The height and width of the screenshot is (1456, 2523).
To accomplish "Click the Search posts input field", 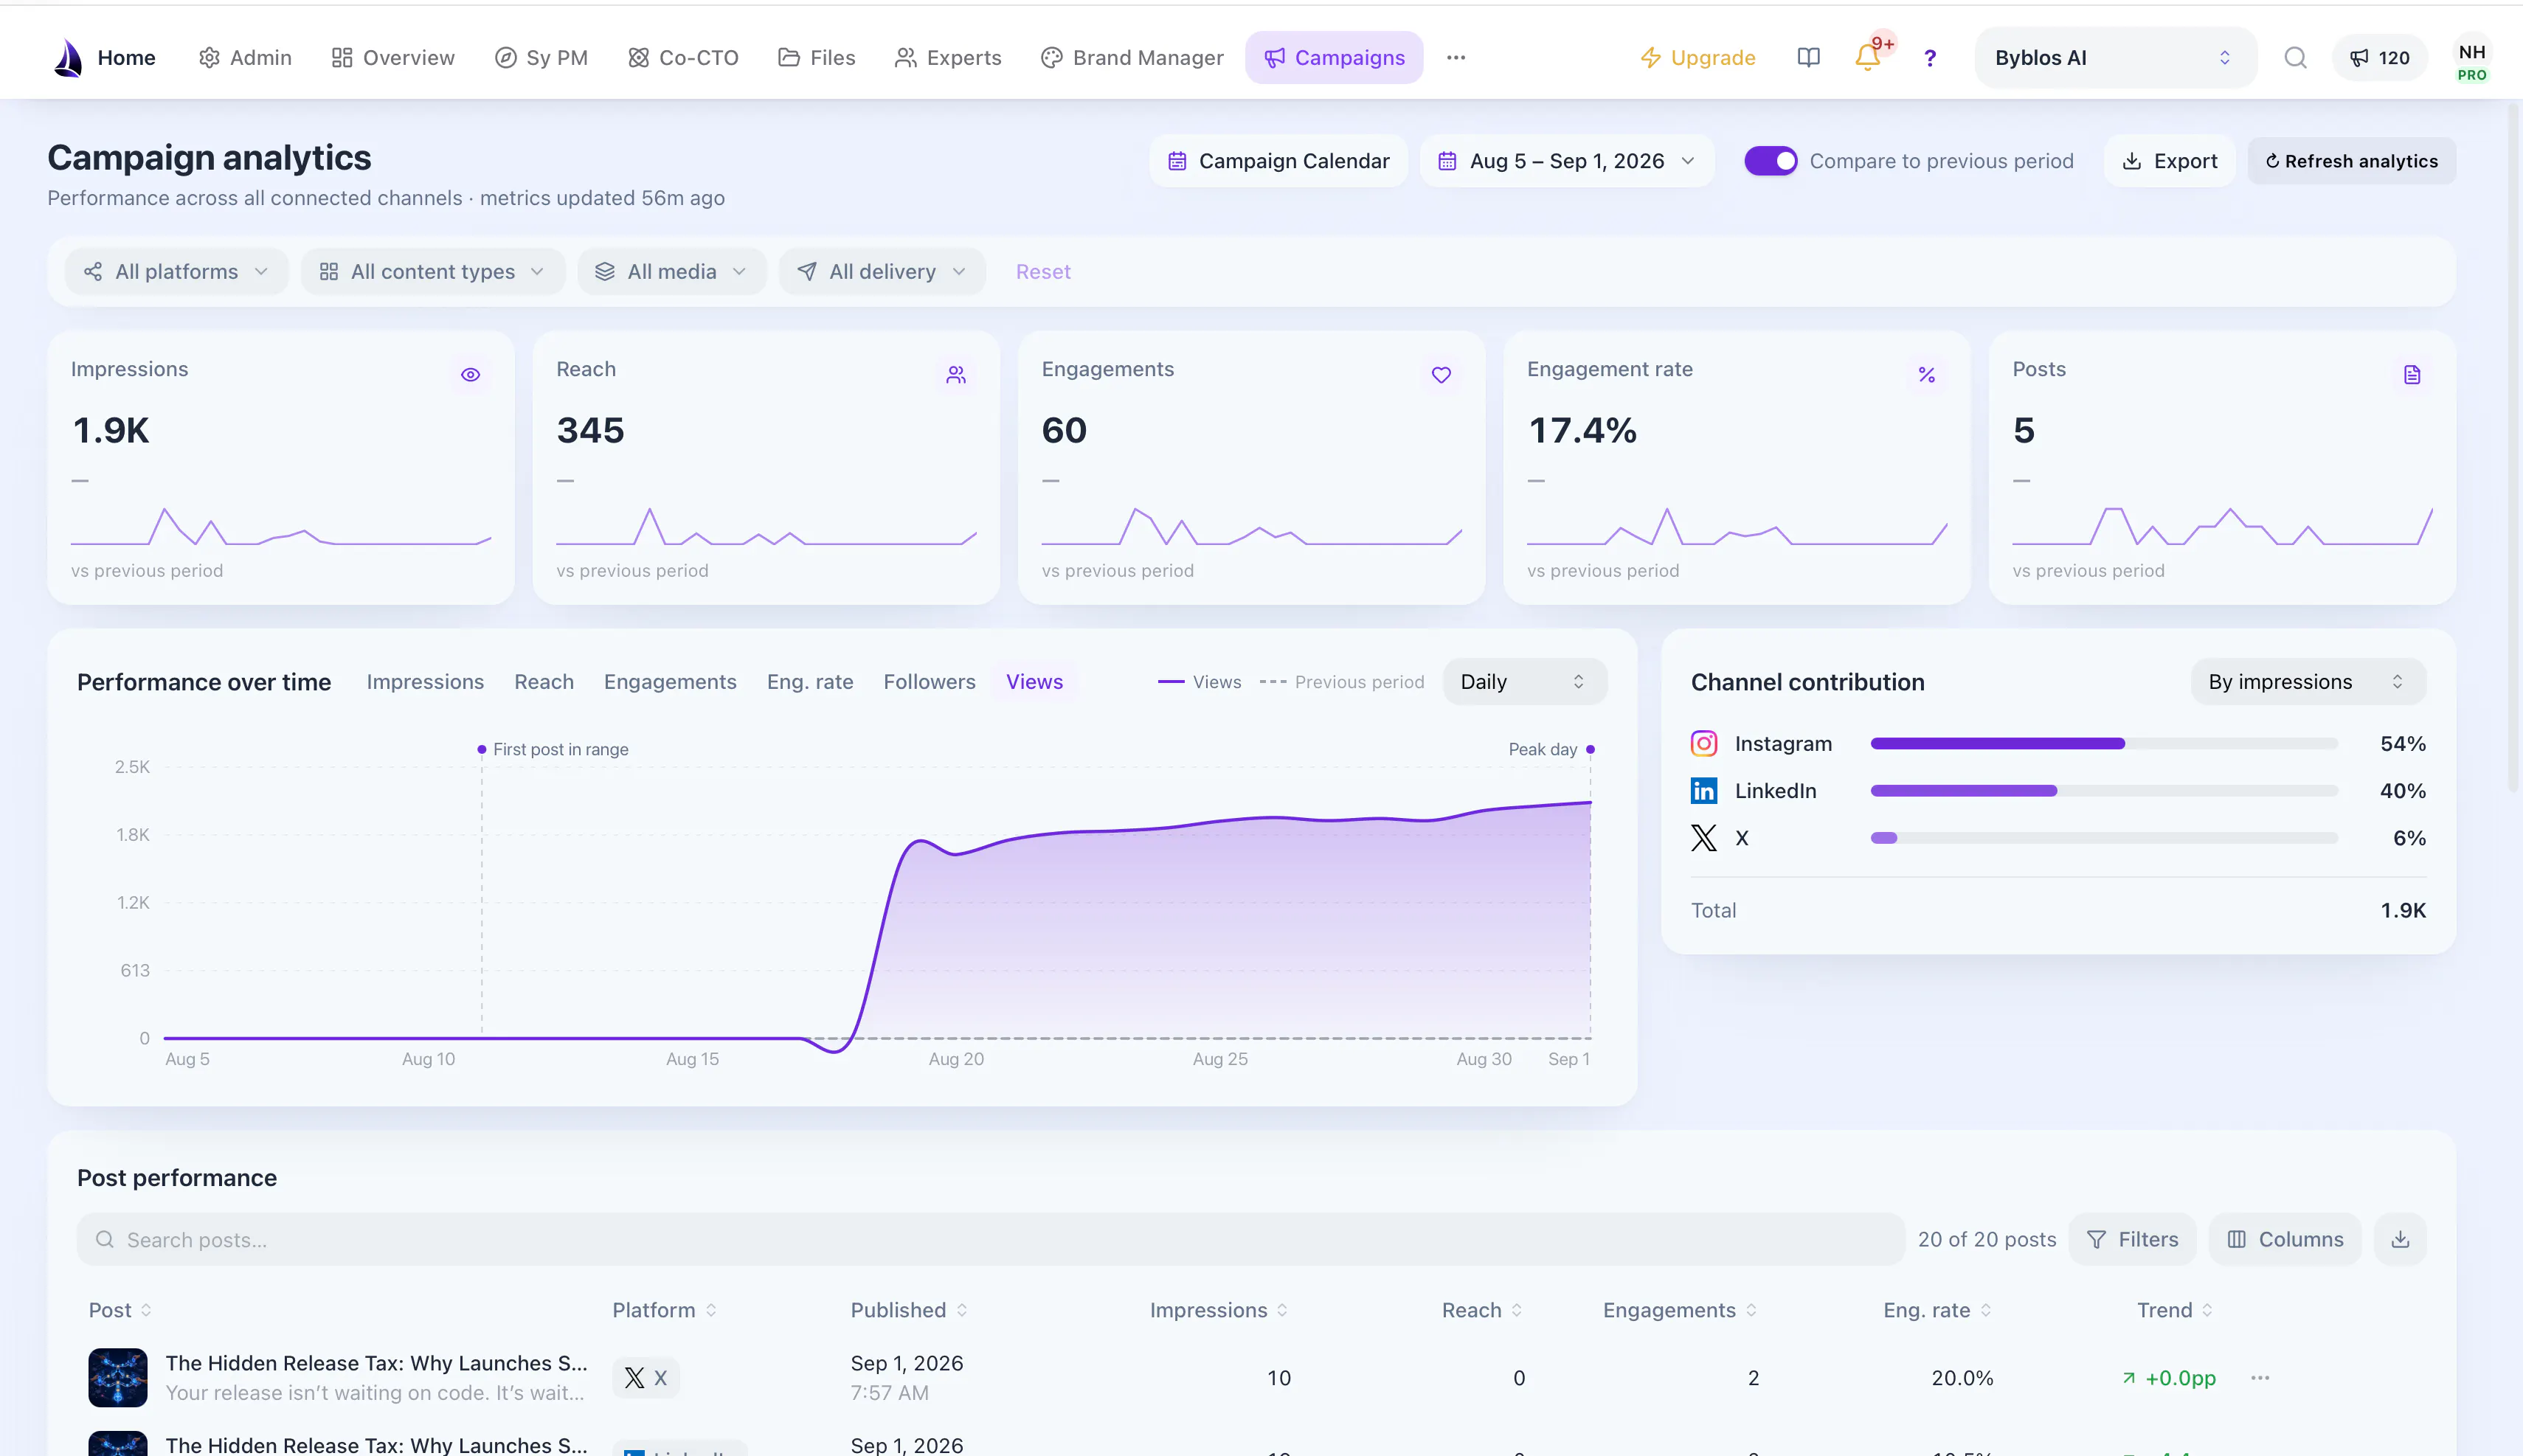I will pos(990,1239).
